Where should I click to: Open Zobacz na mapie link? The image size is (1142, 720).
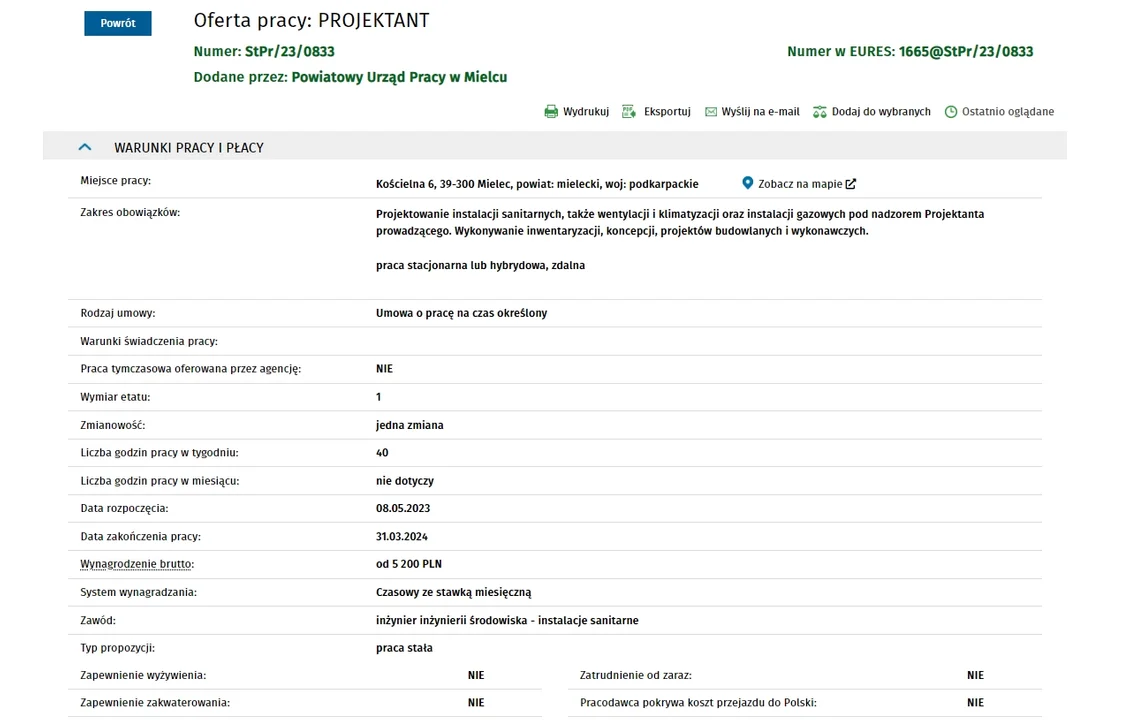click(800, 183)
